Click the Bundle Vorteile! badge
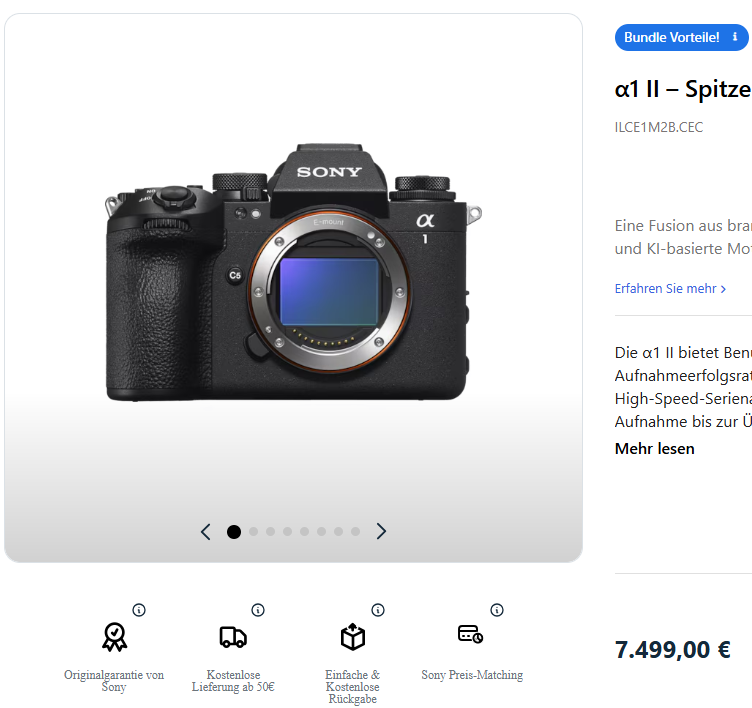Viewport: 752px width, 708px height. (672, 37)
